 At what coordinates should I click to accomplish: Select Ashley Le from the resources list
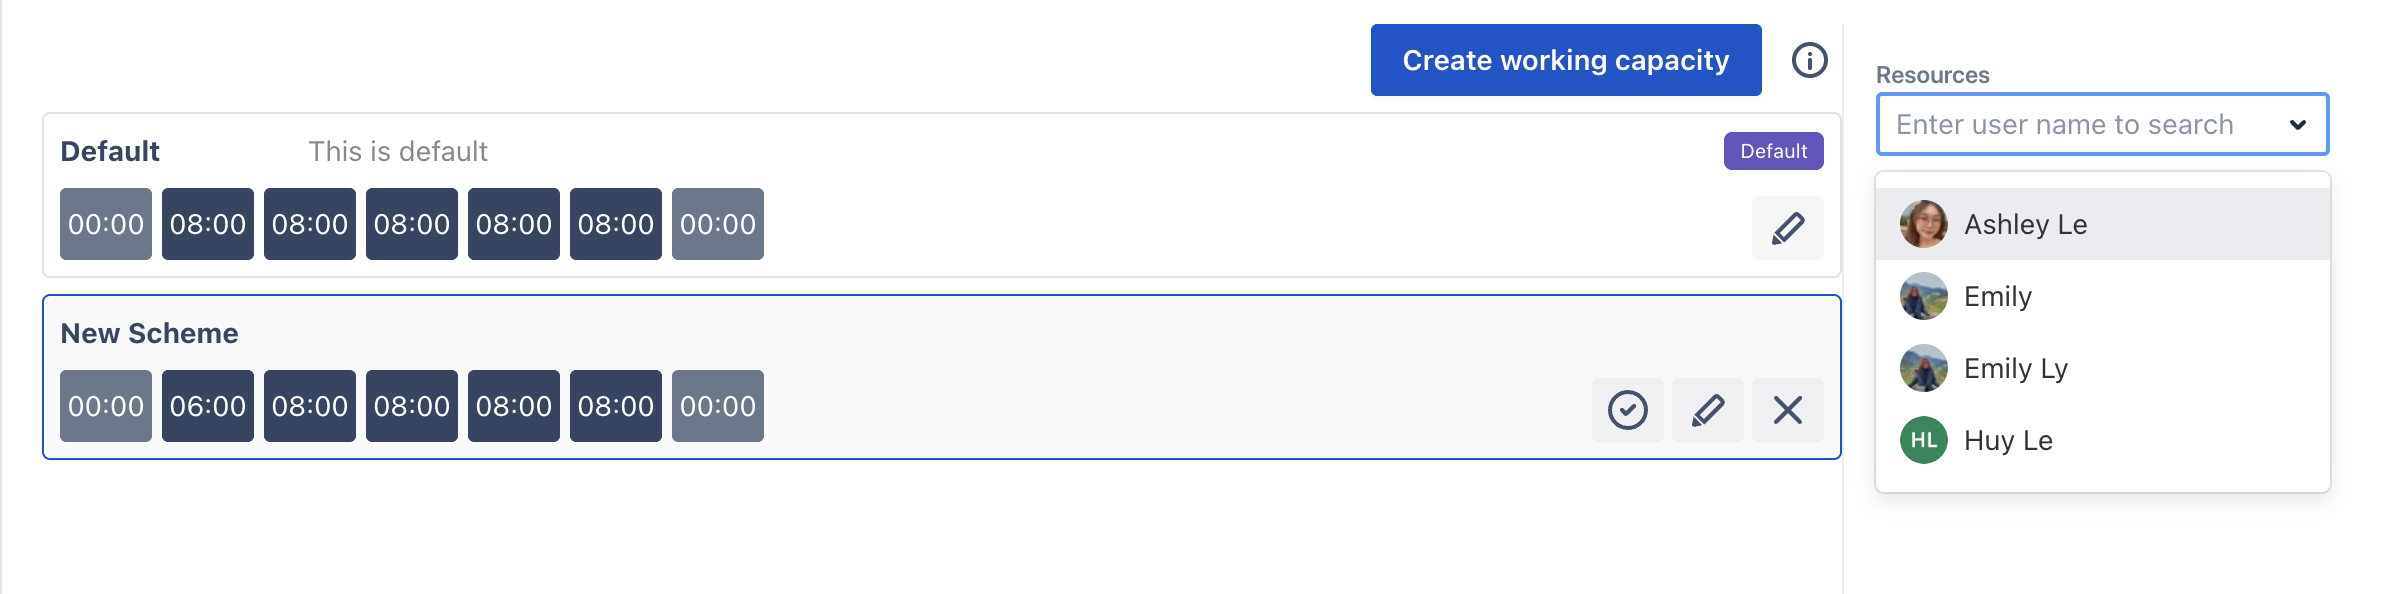click(2025, 224)
